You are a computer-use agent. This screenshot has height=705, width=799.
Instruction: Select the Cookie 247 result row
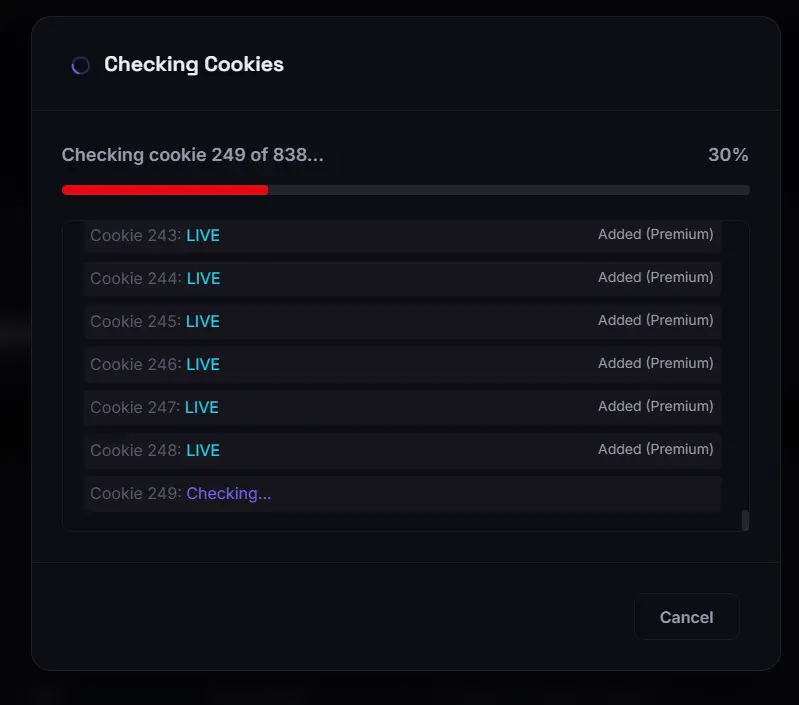403,407
